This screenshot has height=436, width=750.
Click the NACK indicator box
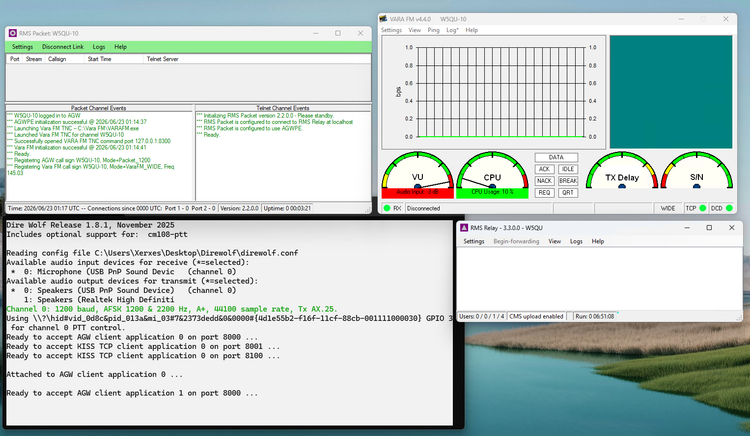pos(544,181)
